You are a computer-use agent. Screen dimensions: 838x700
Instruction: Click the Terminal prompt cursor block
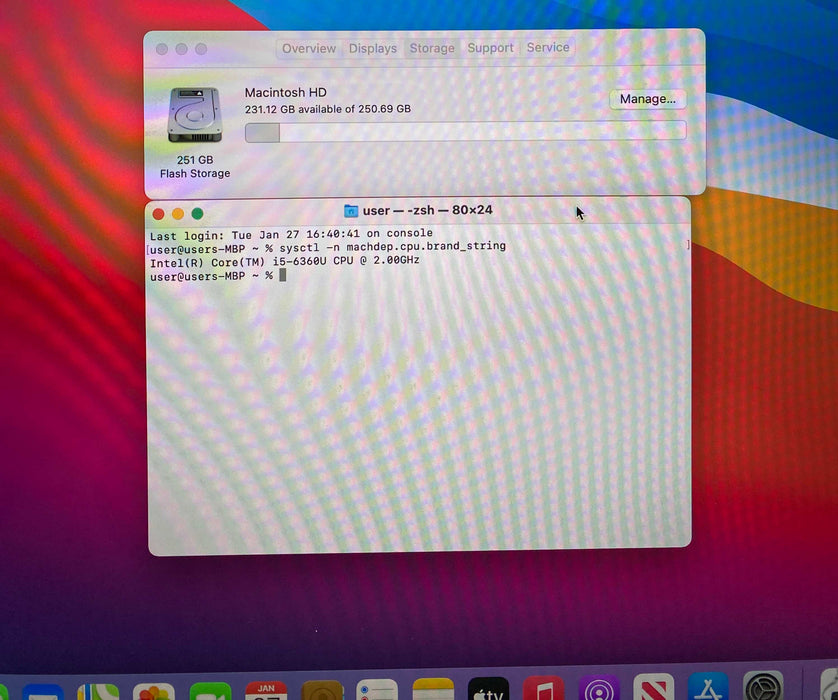click(283, 275)
